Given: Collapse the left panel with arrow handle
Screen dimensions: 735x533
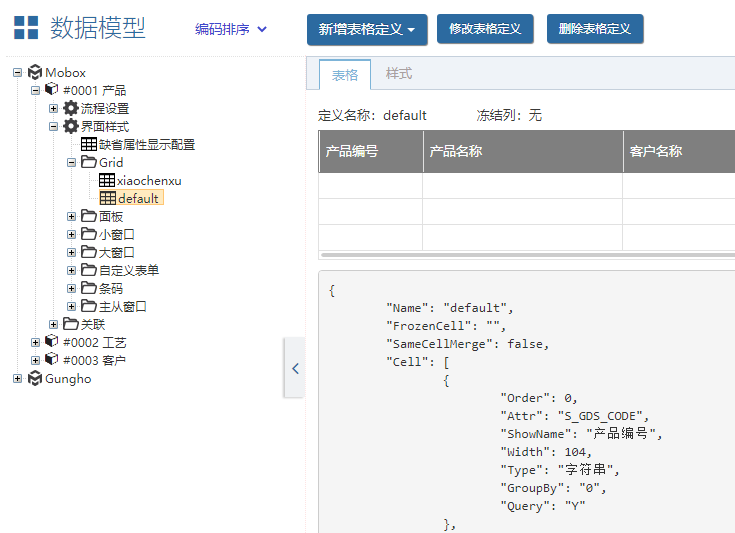Looking at the screenshot, I should pos(295,368).
